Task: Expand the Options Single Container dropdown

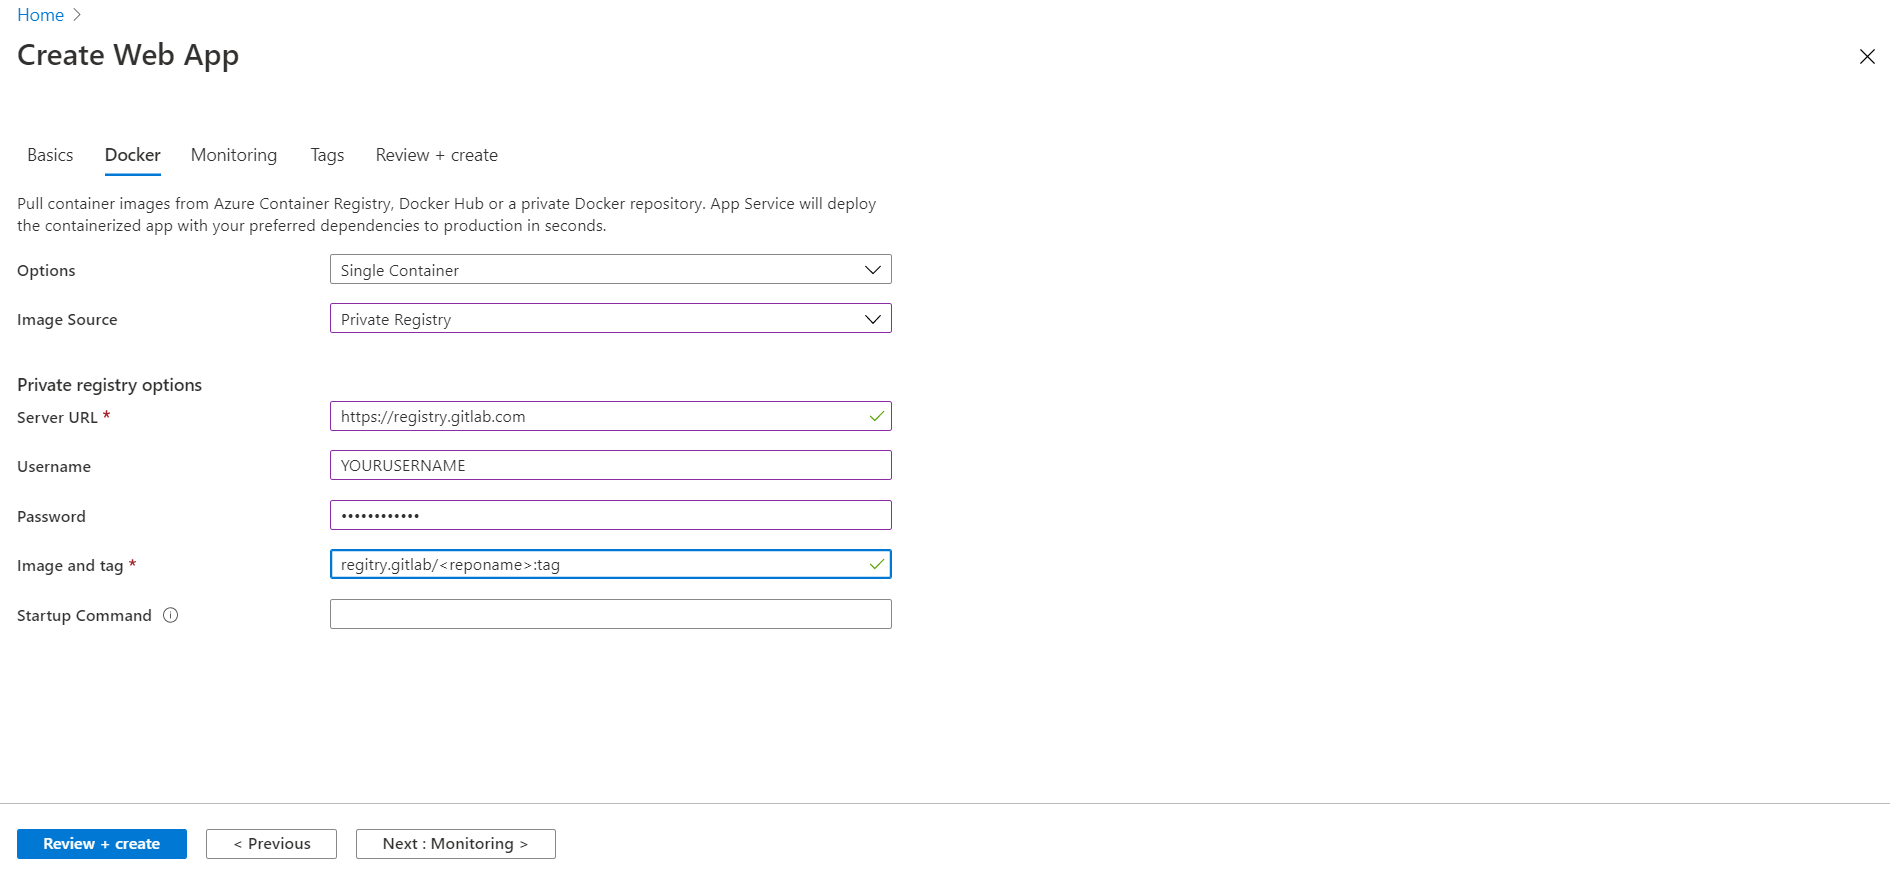Action: [x=611, y=270]
